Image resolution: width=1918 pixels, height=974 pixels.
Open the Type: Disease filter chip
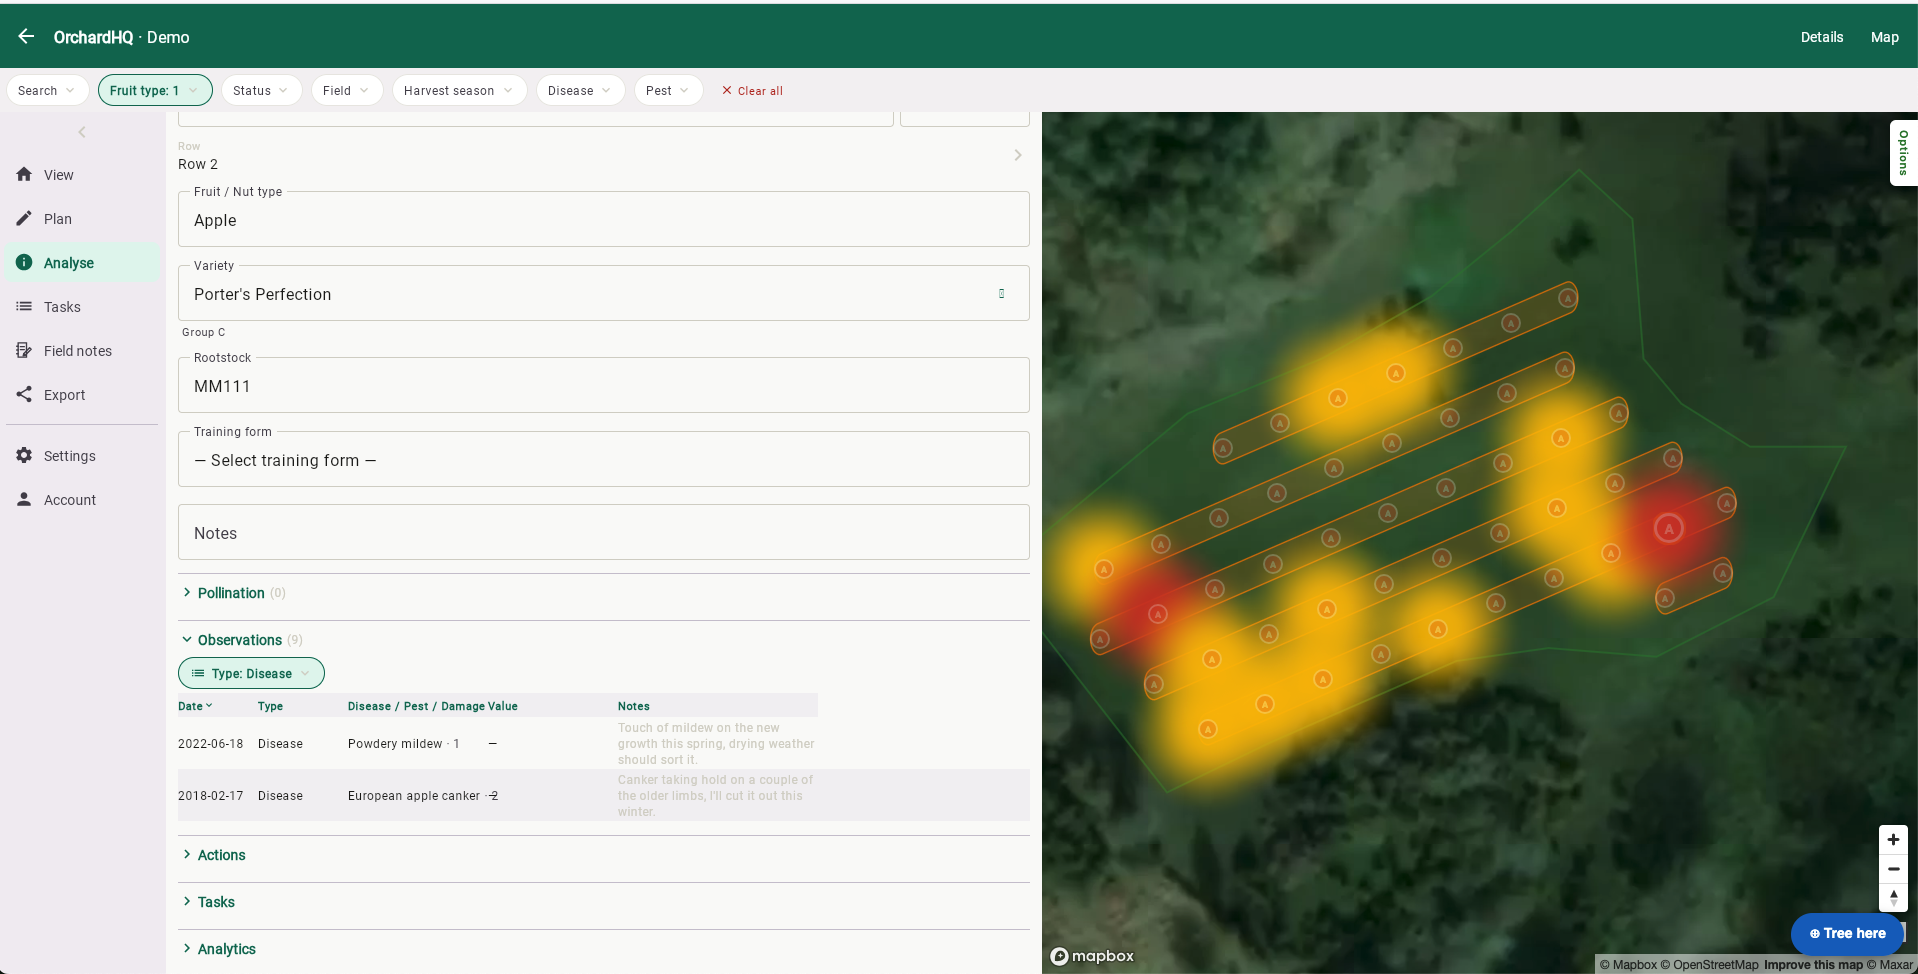coord(251,673)
